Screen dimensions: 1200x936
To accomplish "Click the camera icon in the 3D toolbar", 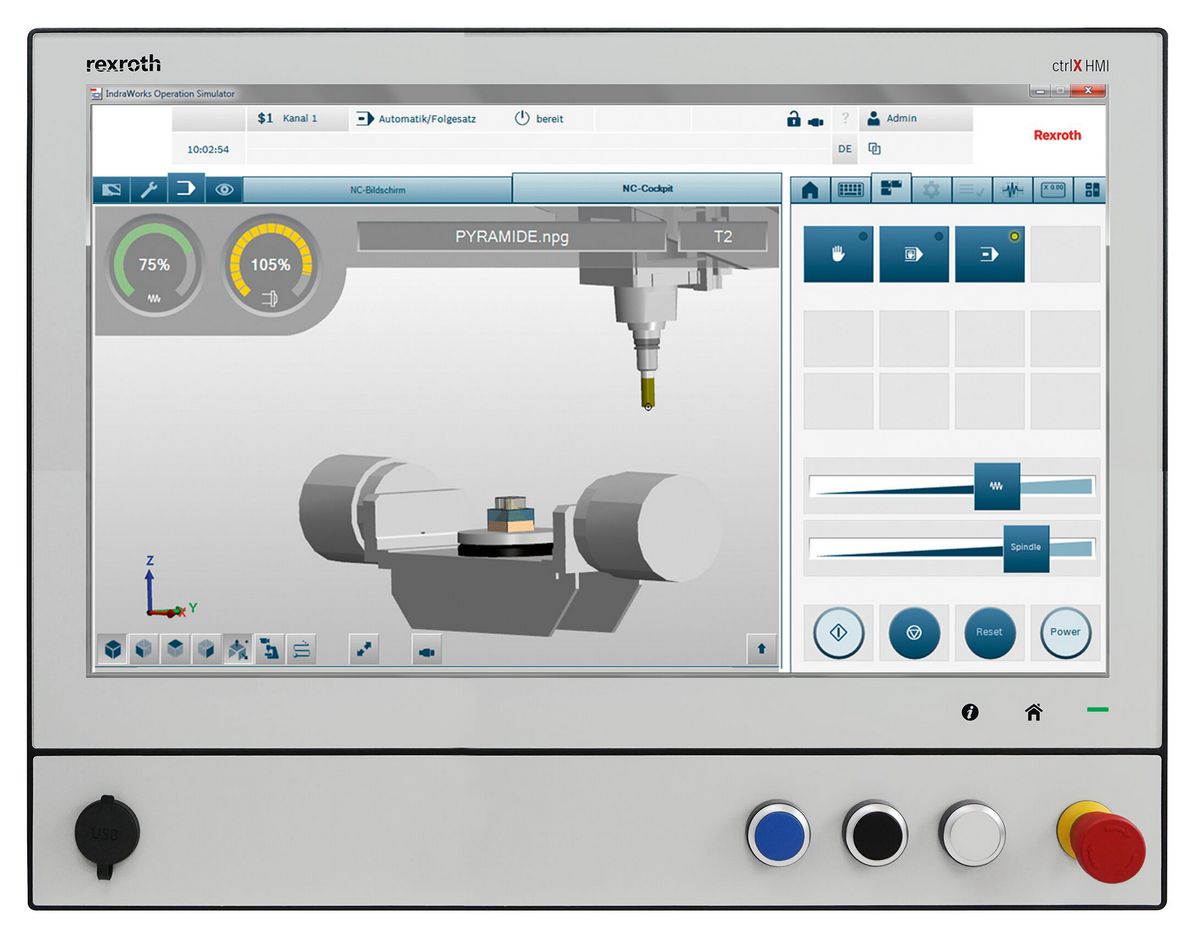I will tap(426, 650).
